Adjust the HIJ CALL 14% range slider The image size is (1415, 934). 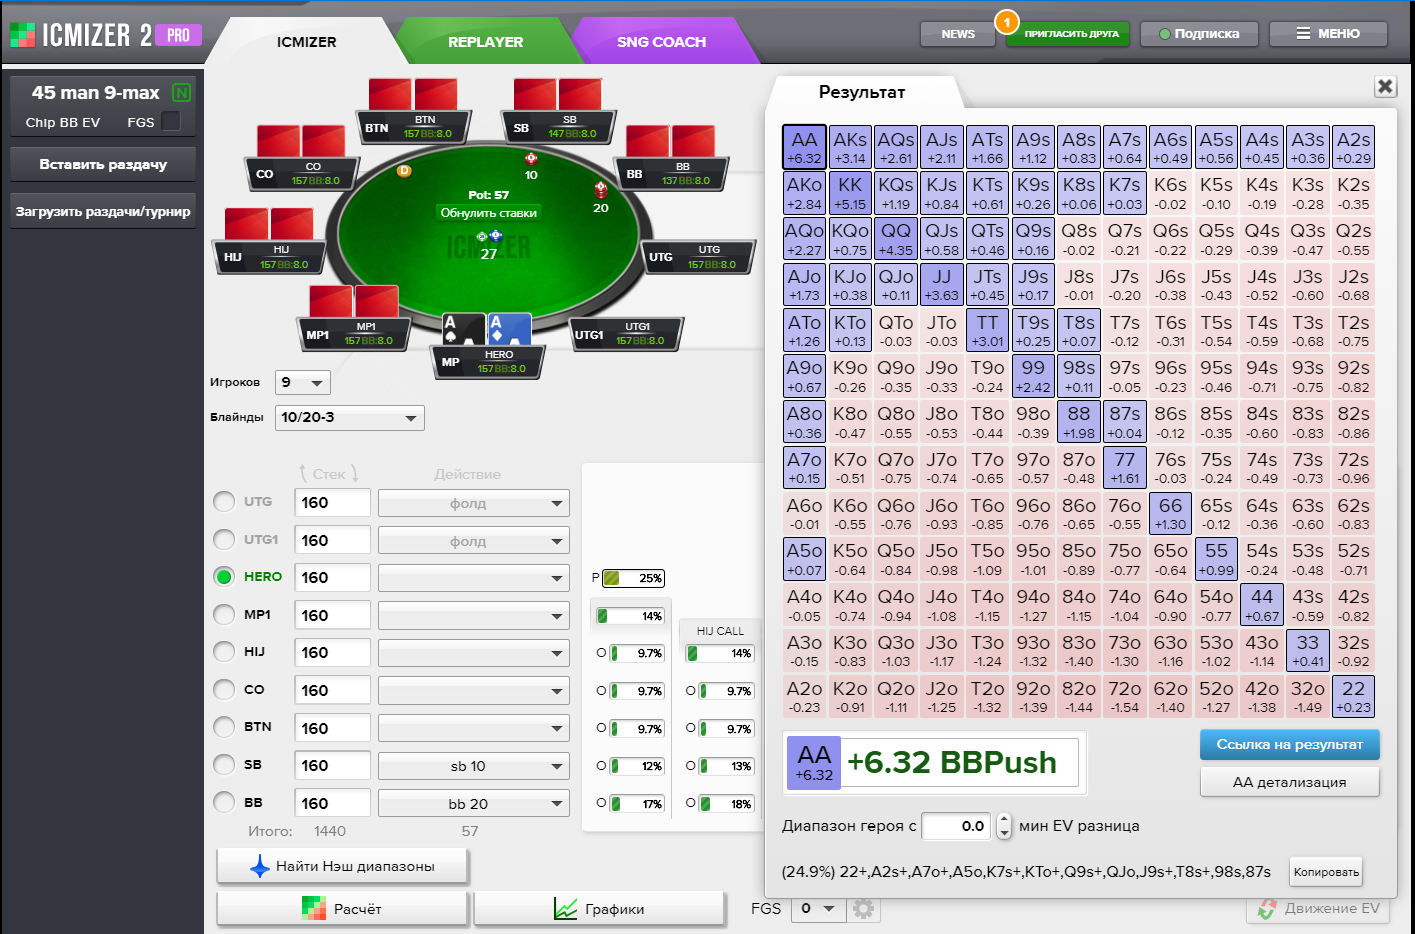click(719, 653)
